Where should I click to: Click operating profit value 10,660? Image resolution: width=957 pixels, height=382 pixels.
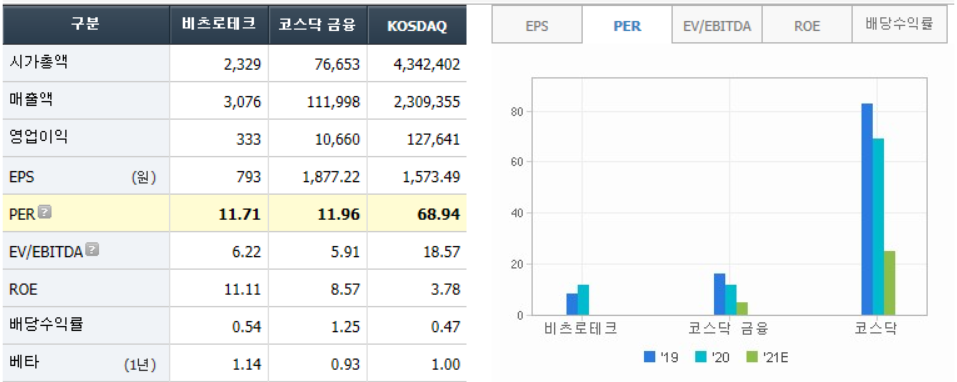tap(338, 140)
